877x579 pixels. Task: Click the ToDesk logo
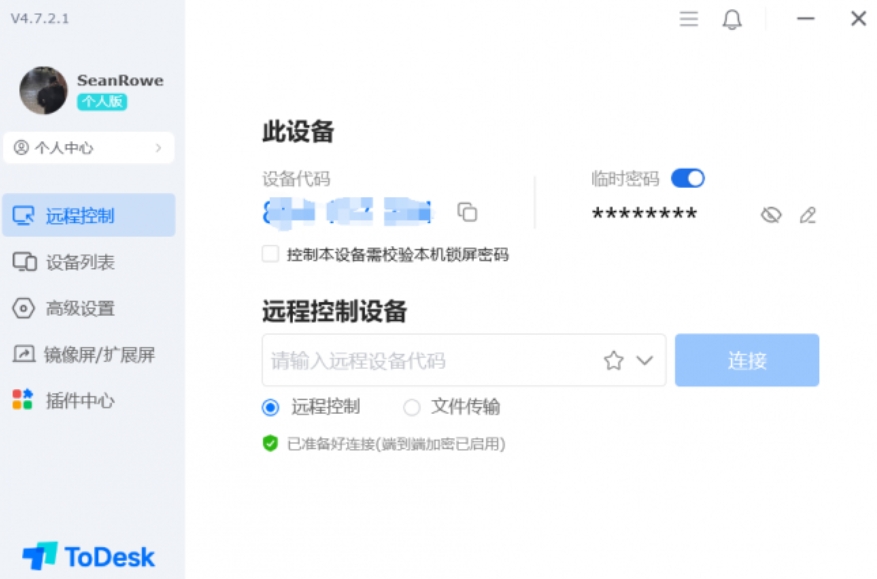point(88,556)
